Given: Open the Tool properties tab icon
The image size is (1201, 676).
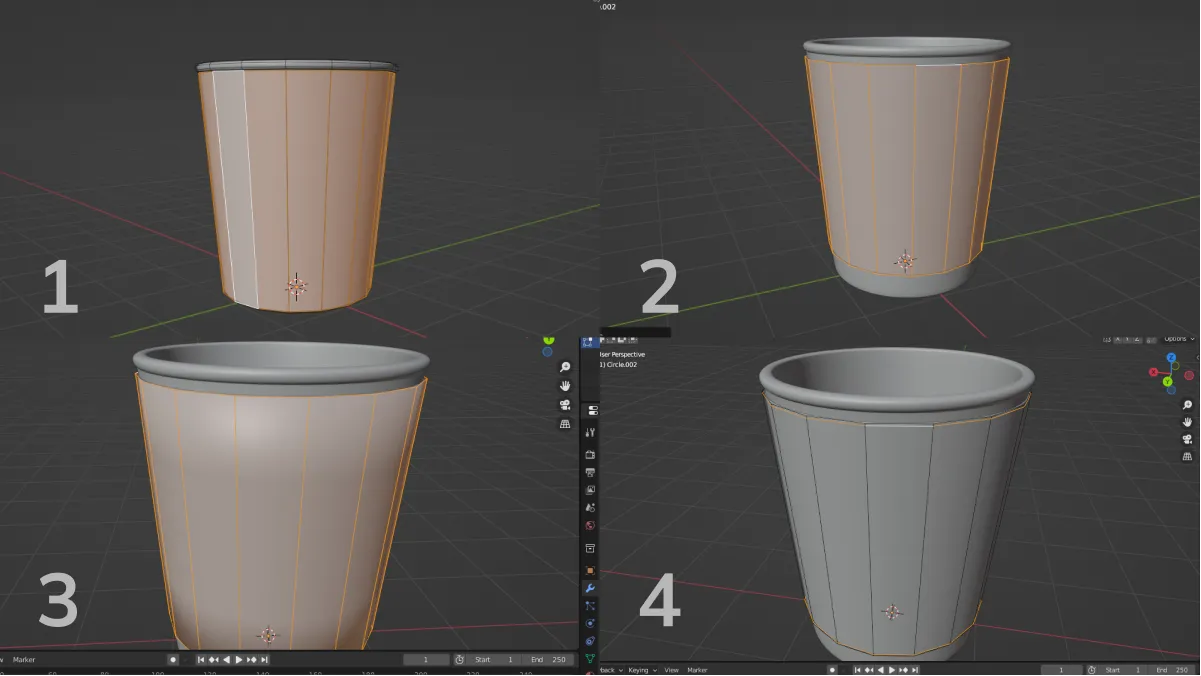Looking at the screenshot, I should click(590, 432).
